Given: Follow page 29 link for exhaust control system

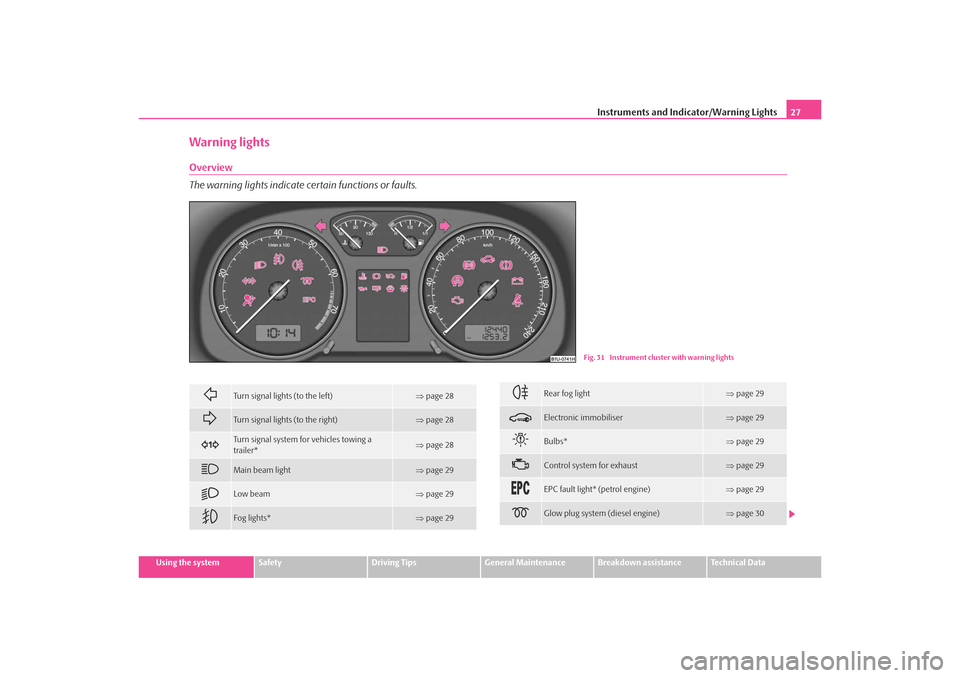Looking at the screenshot, I should pos(745,465).
